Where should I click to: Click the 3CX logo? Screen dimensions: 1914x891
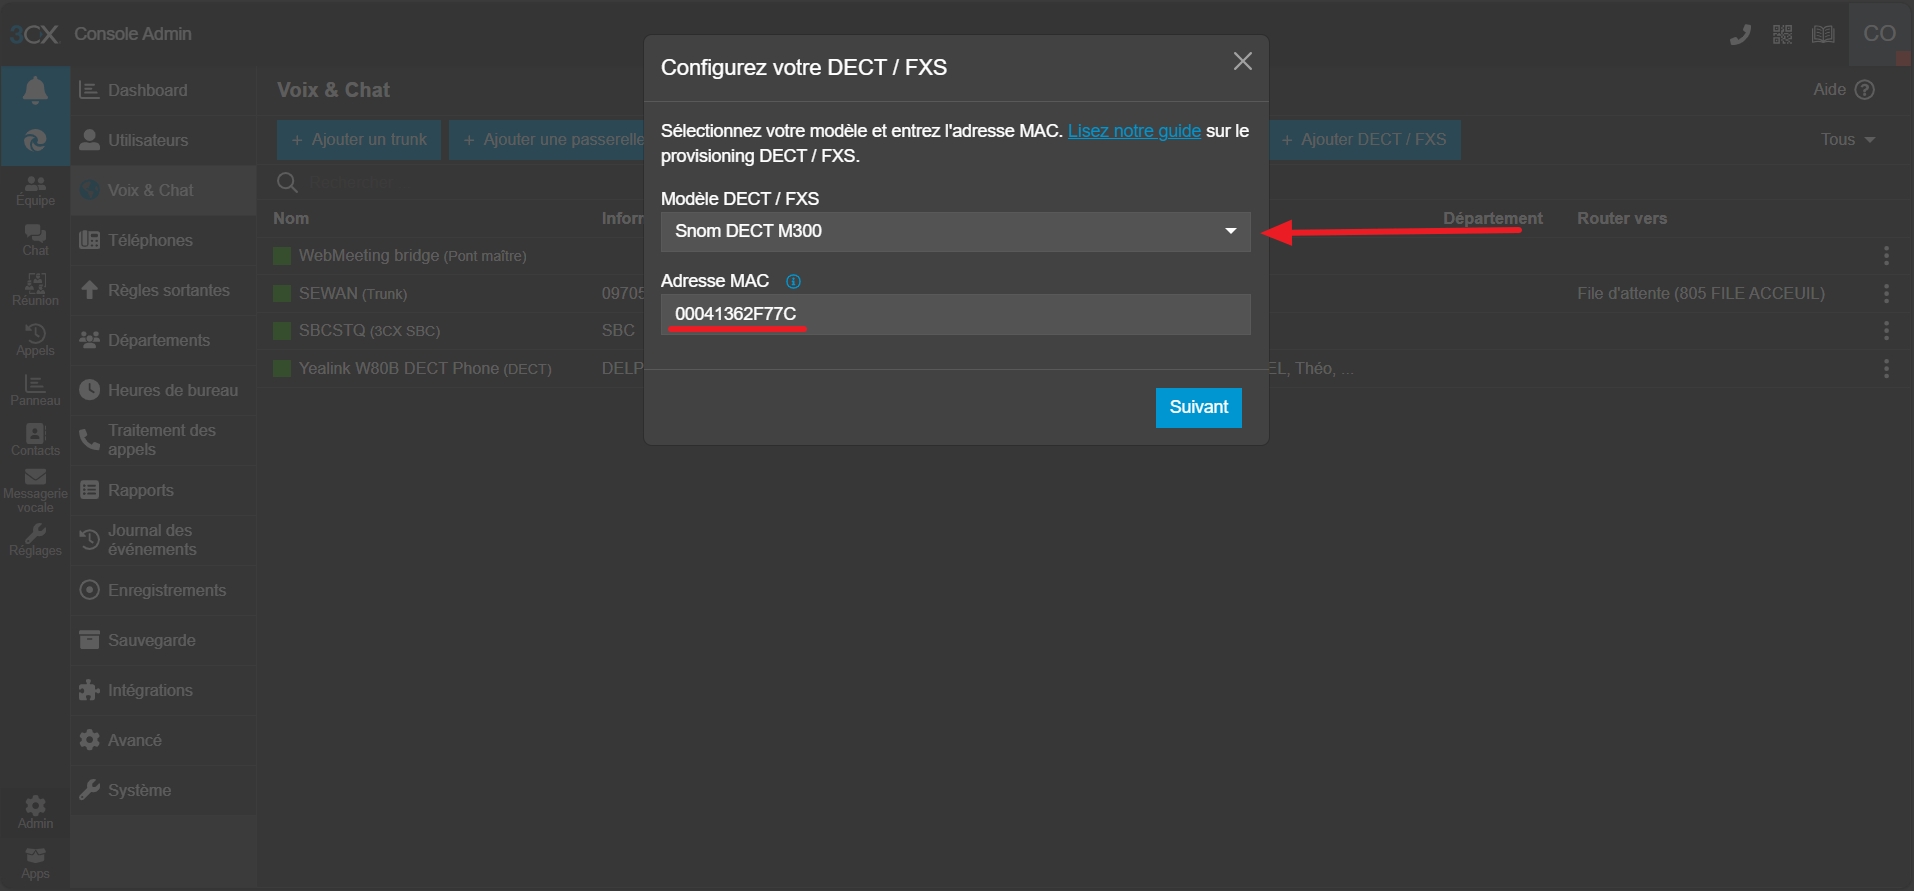click(34, 34)
